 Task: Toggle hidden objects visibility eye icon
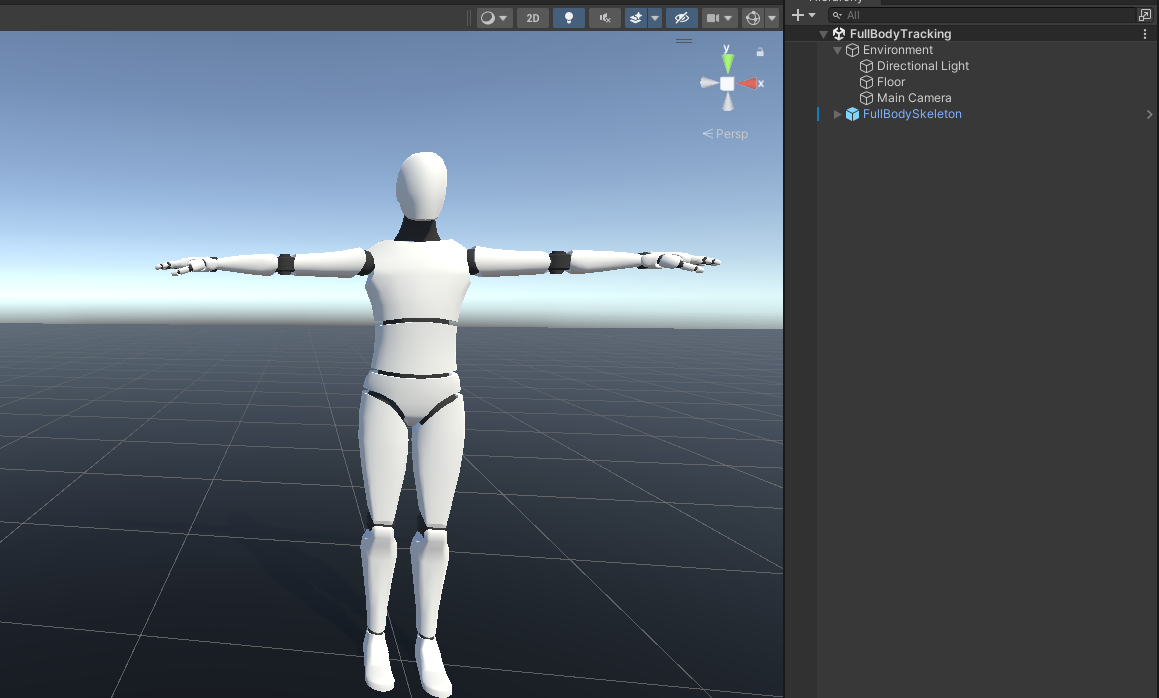[682, 18]
